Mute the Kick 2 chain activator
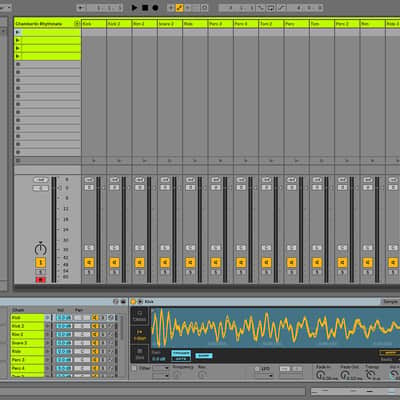This screenshot has width=400, height=400. click(95, 326)
